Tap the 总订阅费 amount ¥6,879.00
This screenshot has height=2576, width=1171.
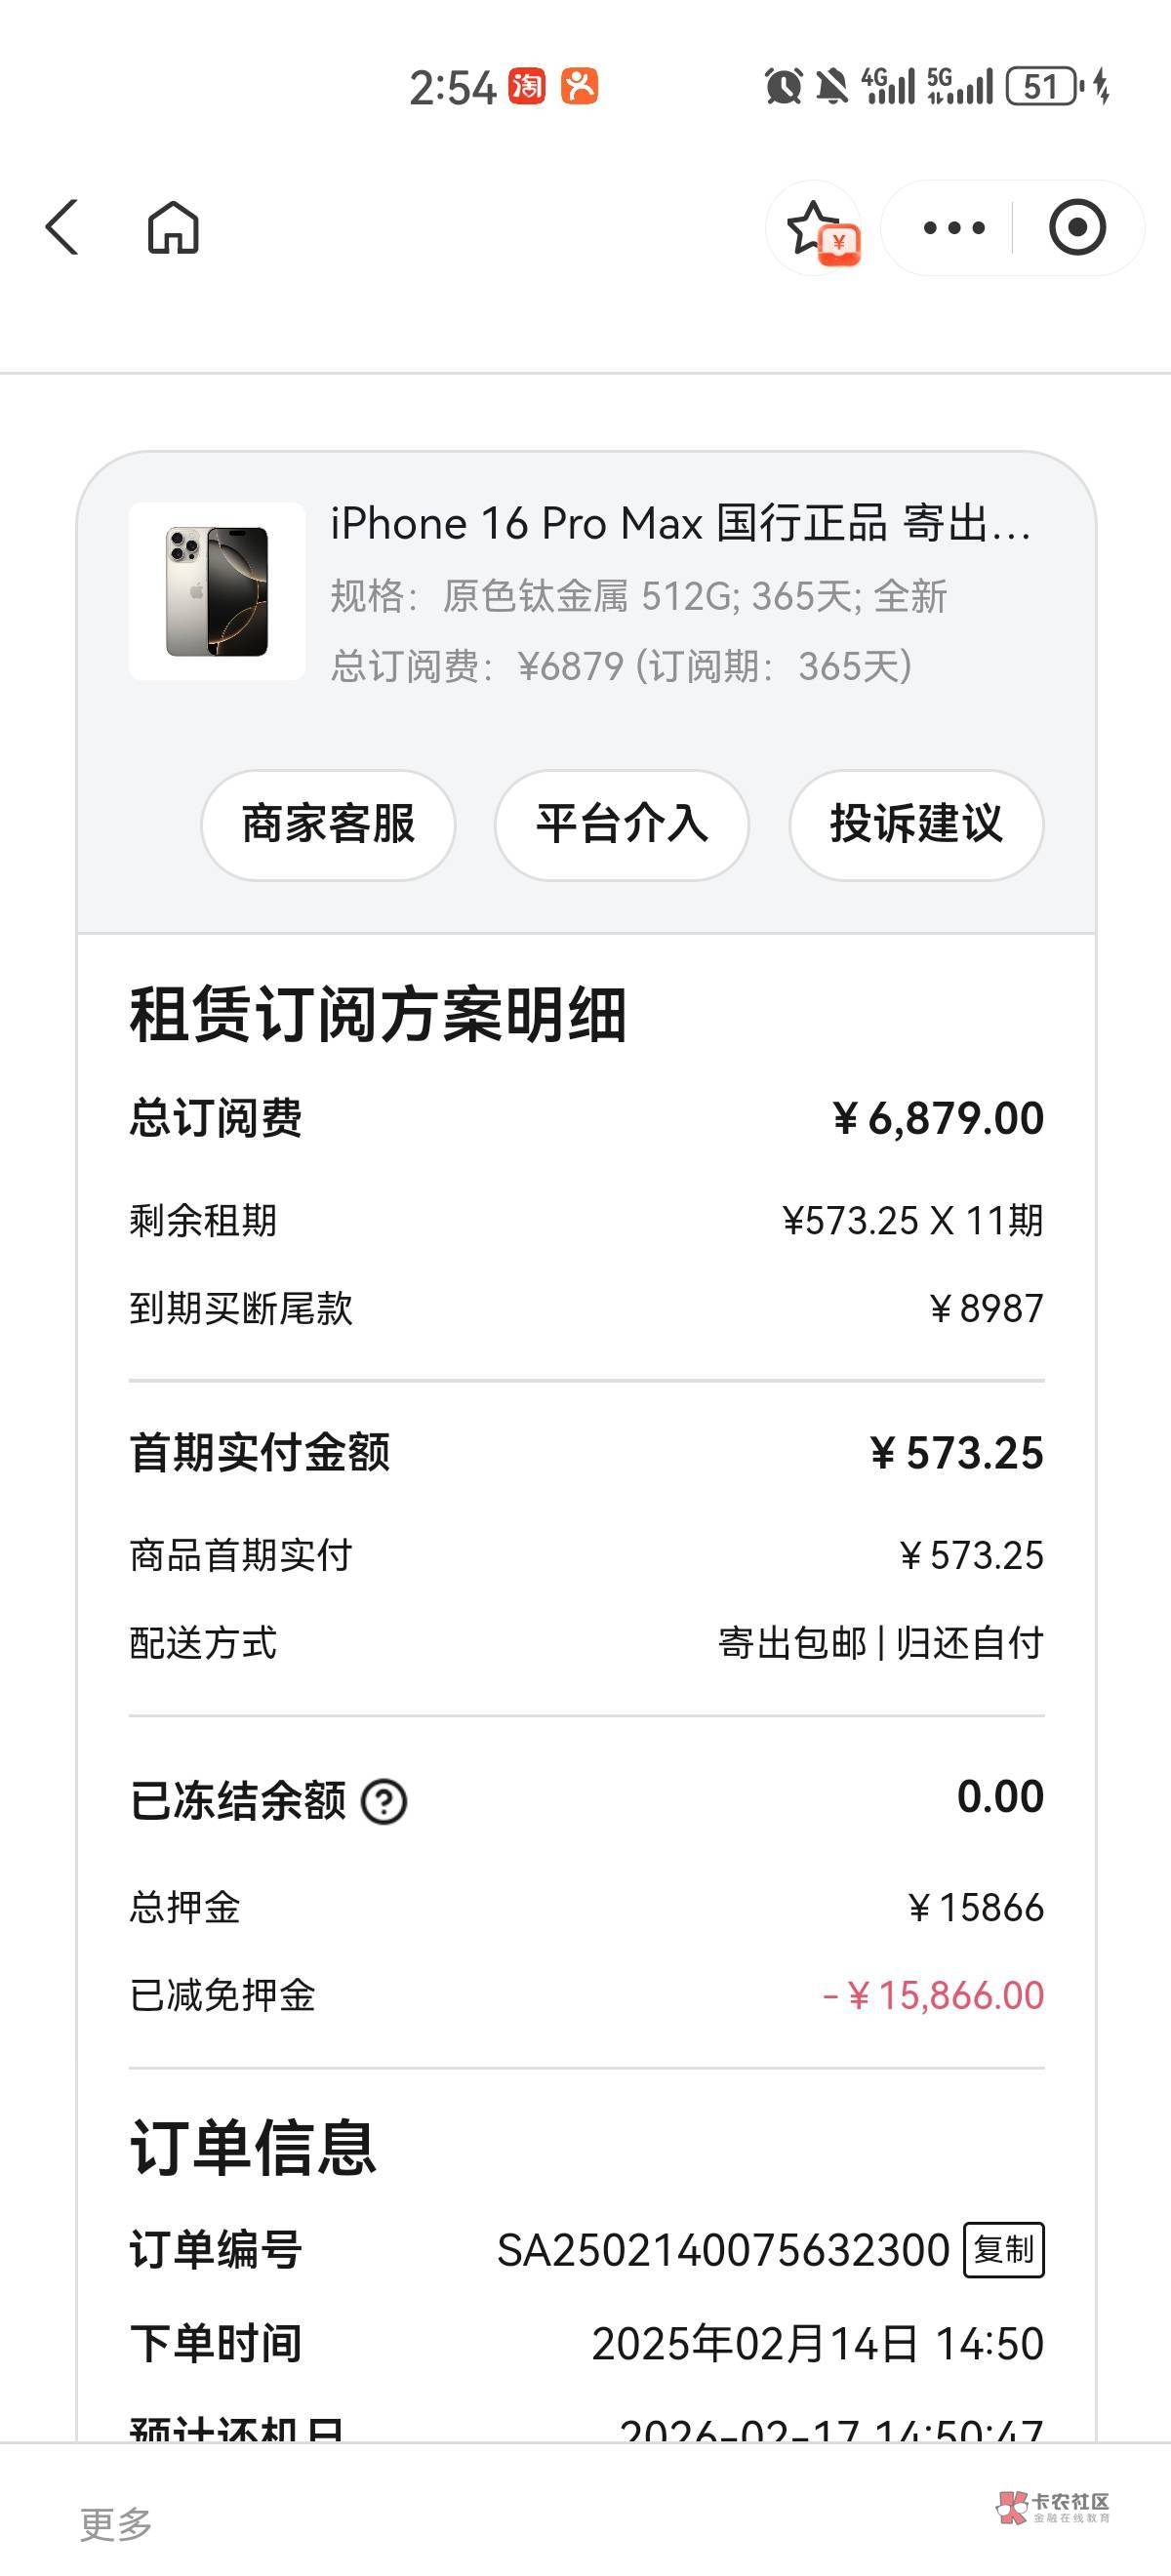click(x=938, y=1118)
